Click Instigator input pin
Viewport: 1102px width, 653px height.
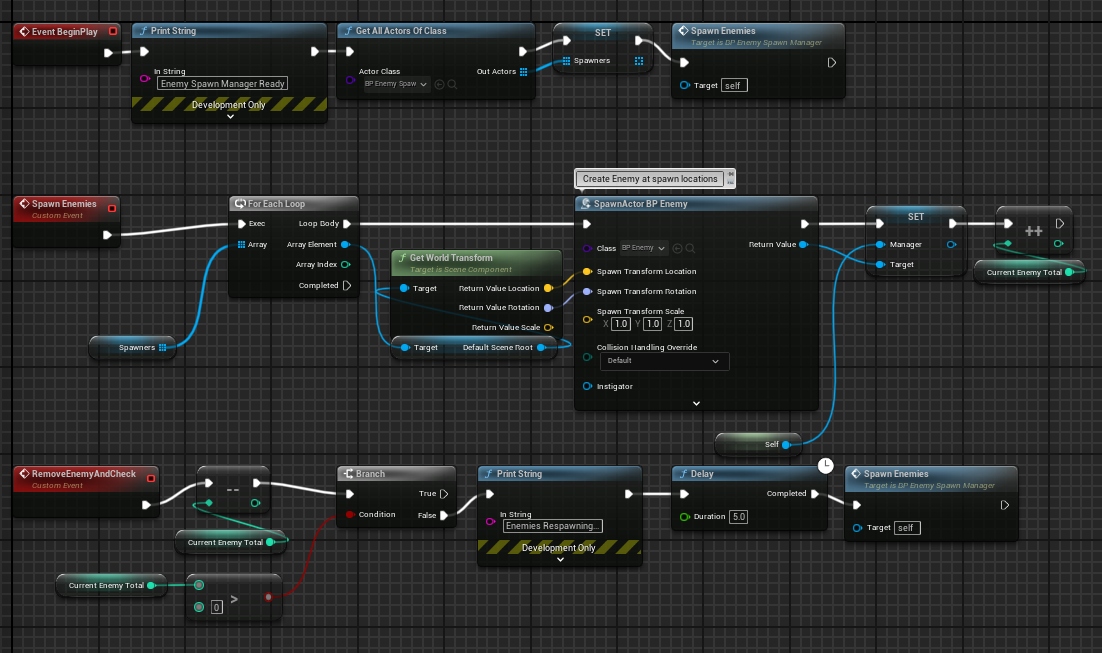coord(587,387)
